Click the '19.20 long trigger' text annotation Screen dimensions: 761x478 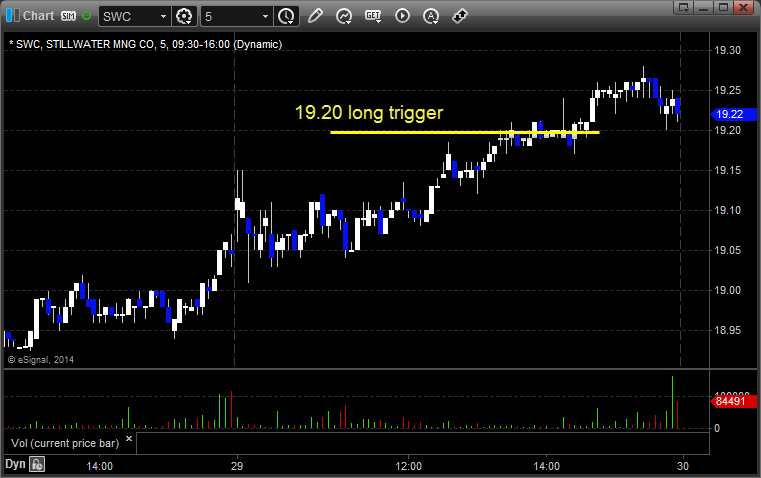pyautogui.click(x=369, y=113)
